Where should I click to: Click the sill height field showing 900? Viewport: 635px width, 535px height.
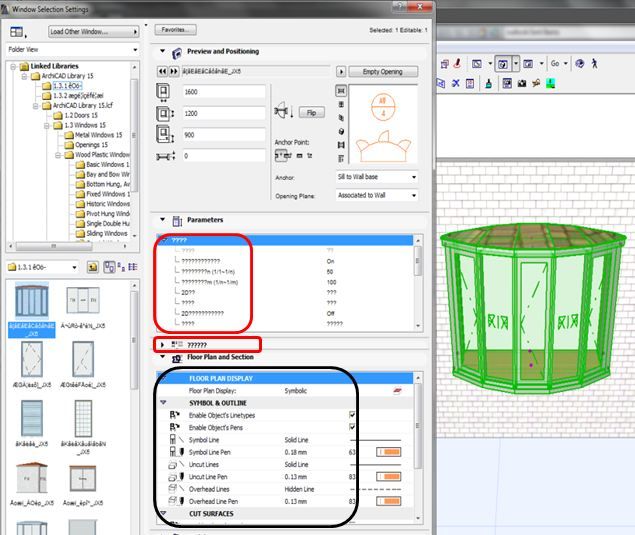tap(224, 135)
